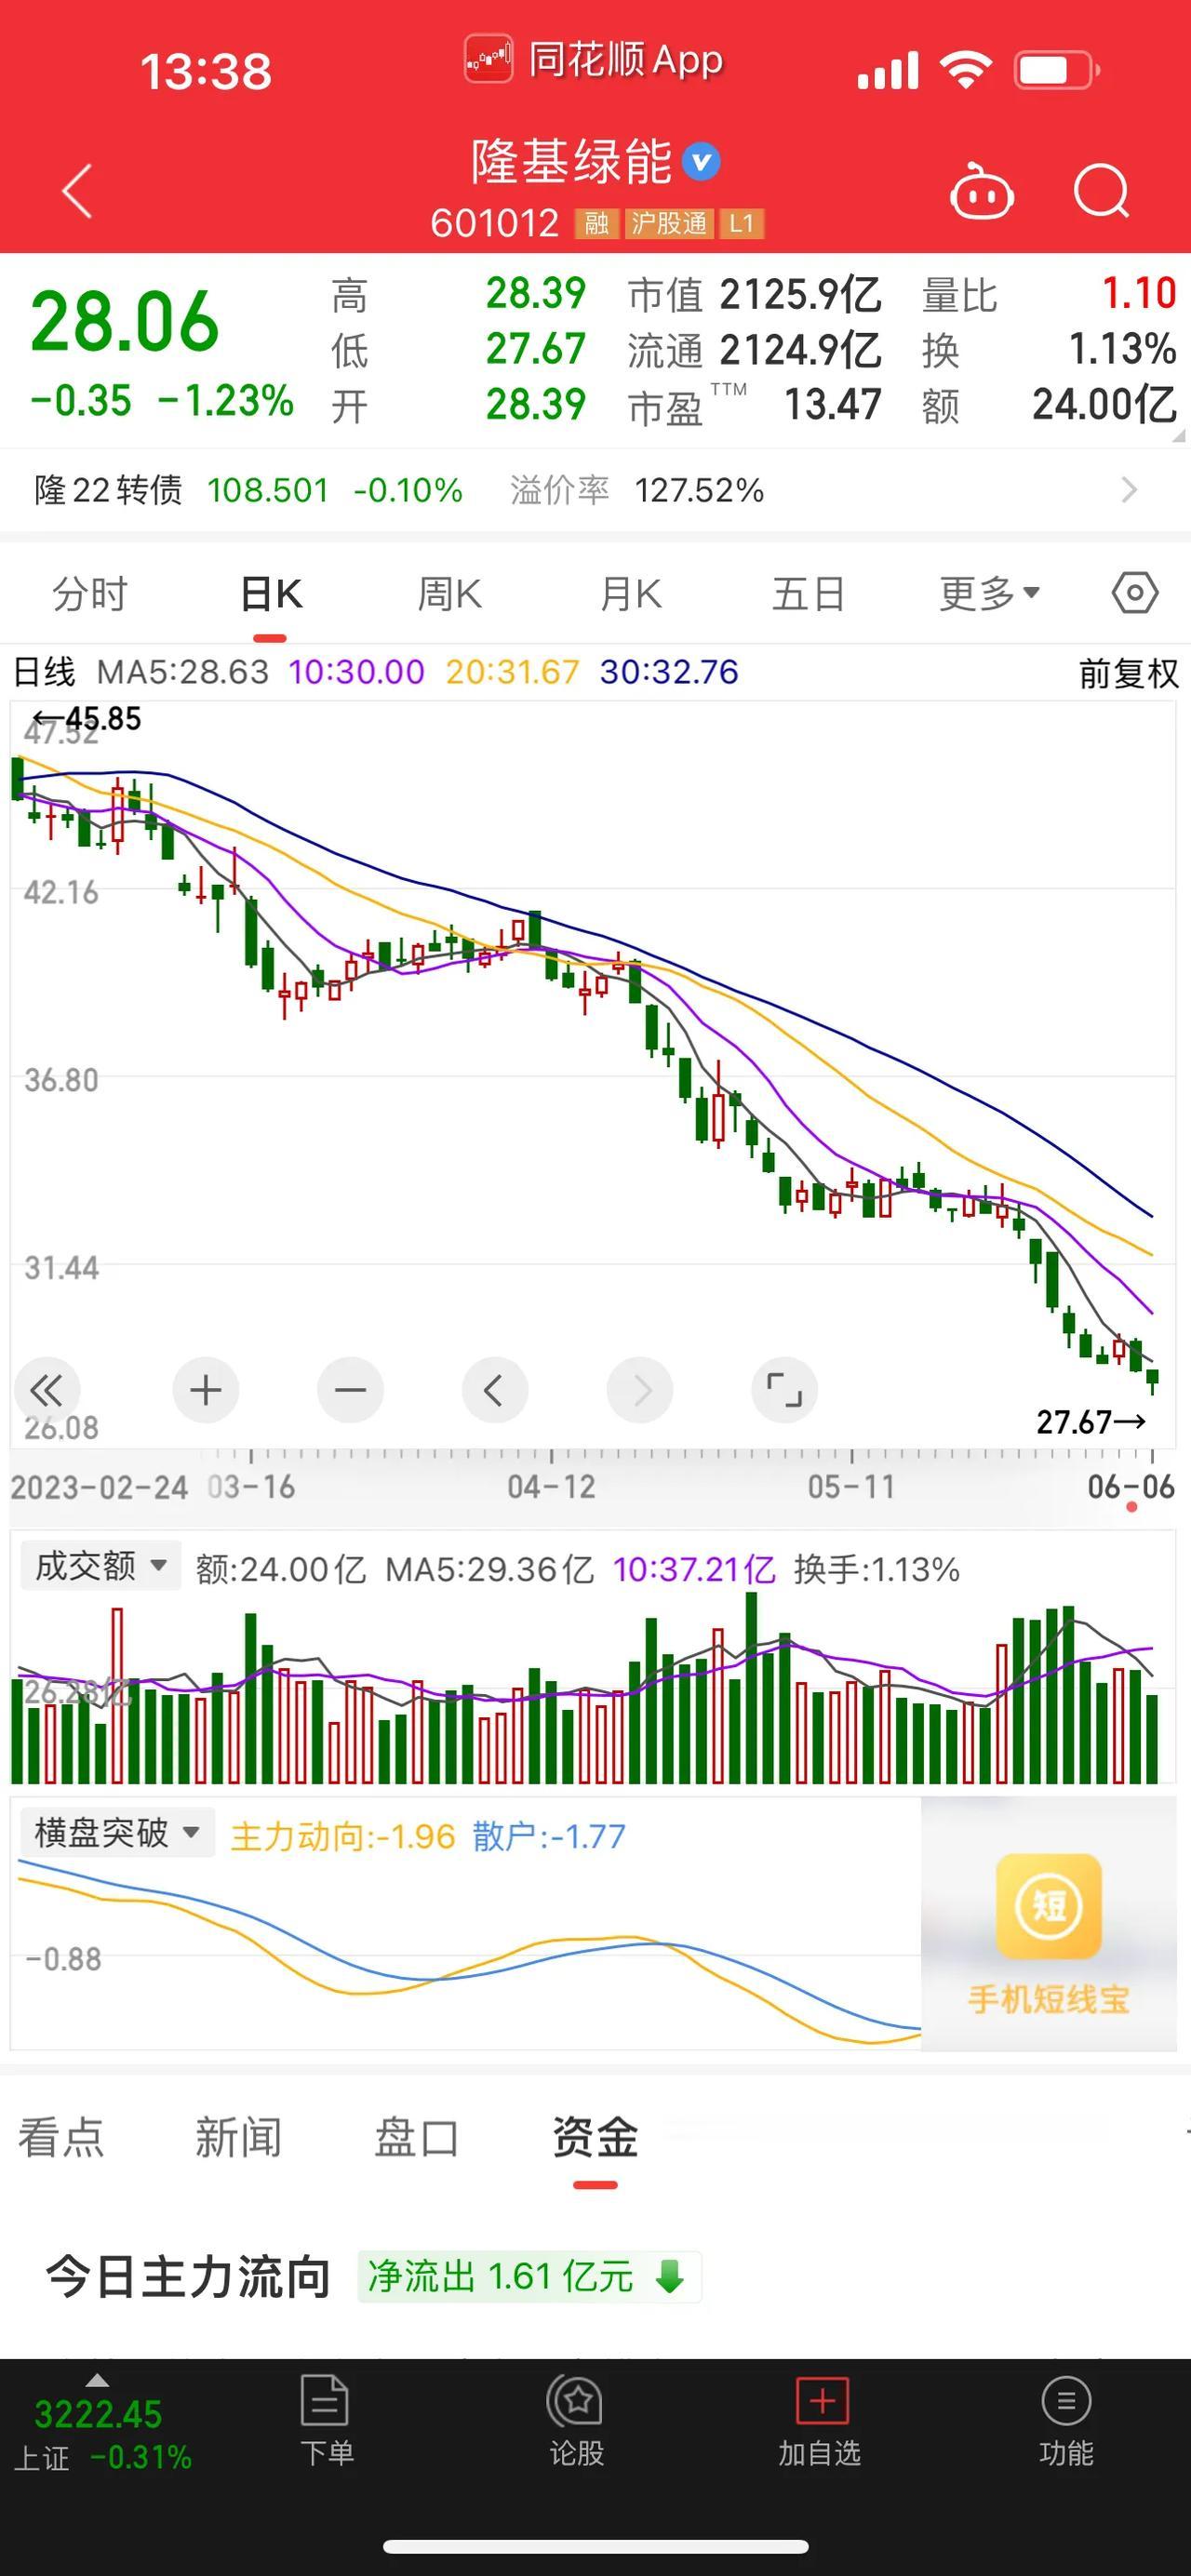
Task: Tap 市值 2125.9亿 value
Action: pyautogui.click(x=801, y=294)
